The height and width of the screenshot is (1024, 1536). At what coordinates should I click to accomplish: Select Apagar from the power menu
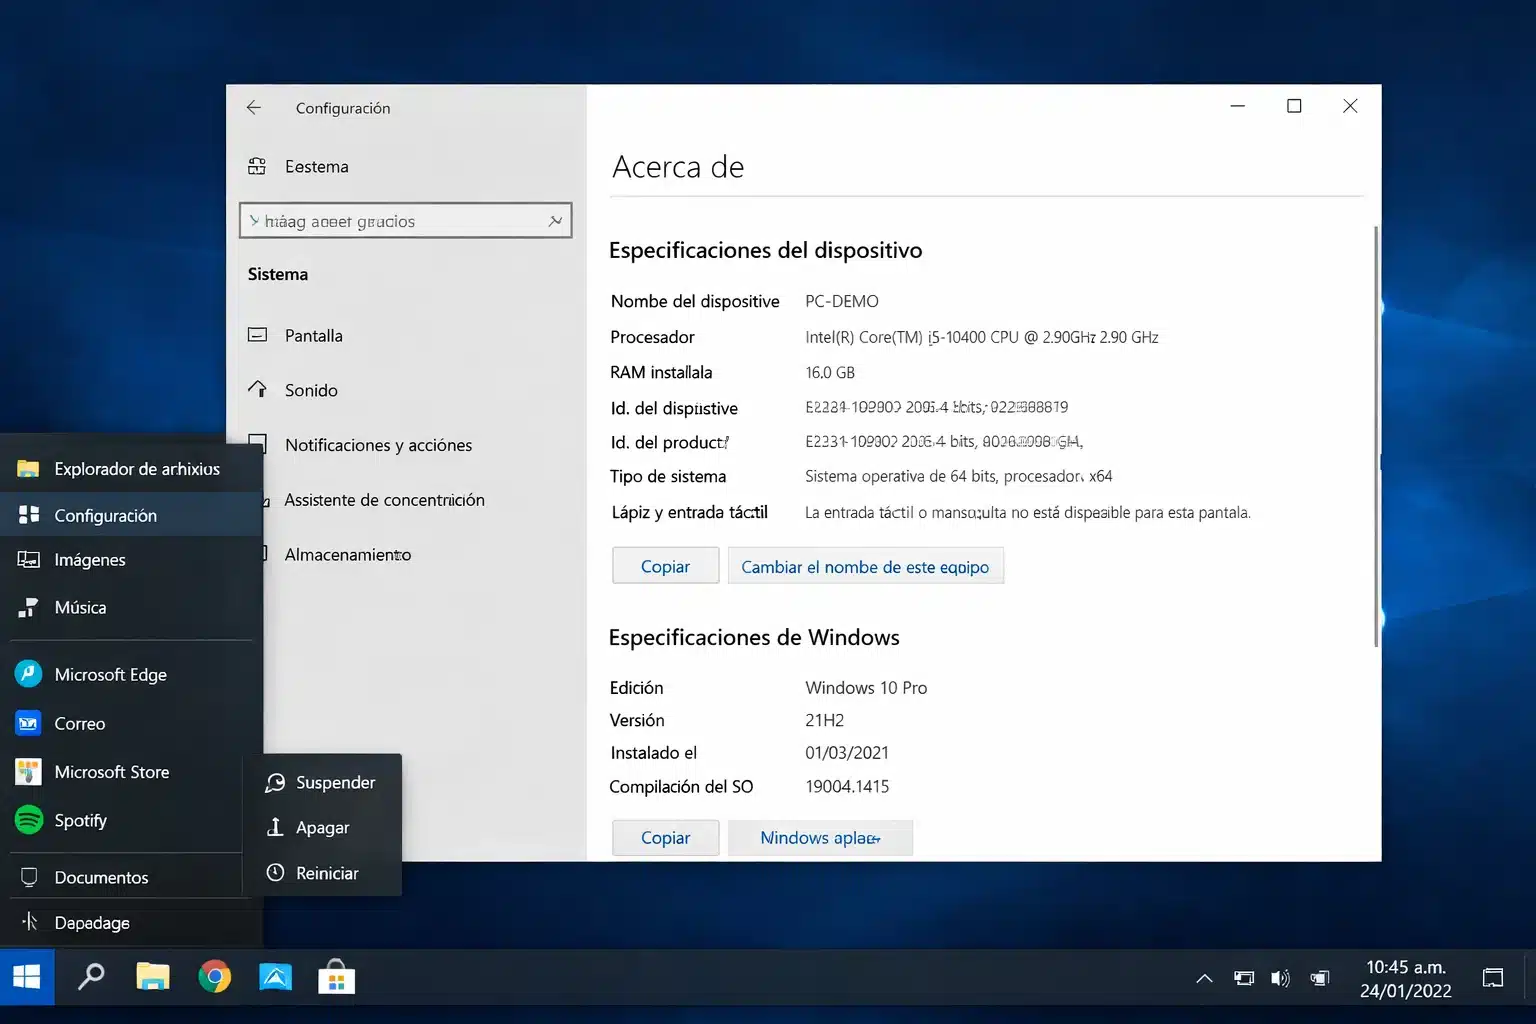click(x=322, y=827)
